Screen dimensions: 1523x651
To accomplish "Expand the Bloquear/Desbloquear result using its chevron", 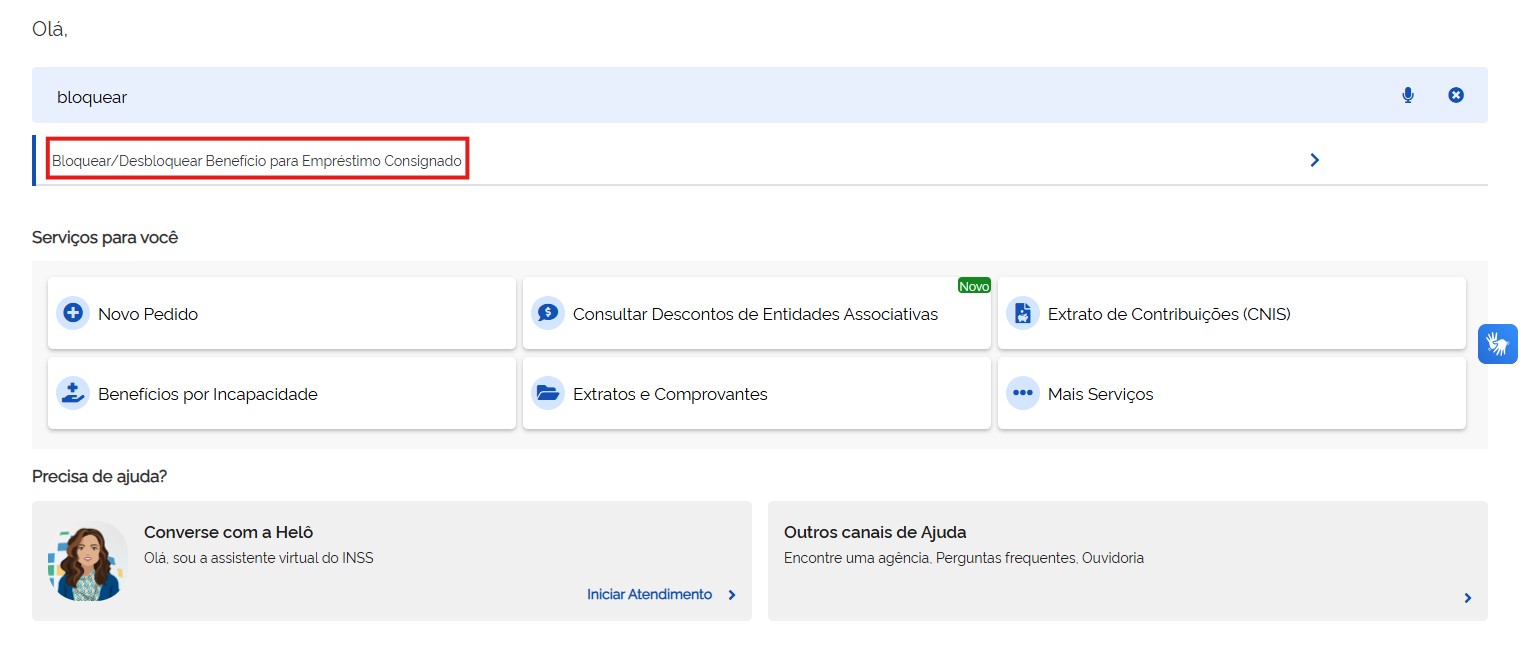I will click(1315, 160).
